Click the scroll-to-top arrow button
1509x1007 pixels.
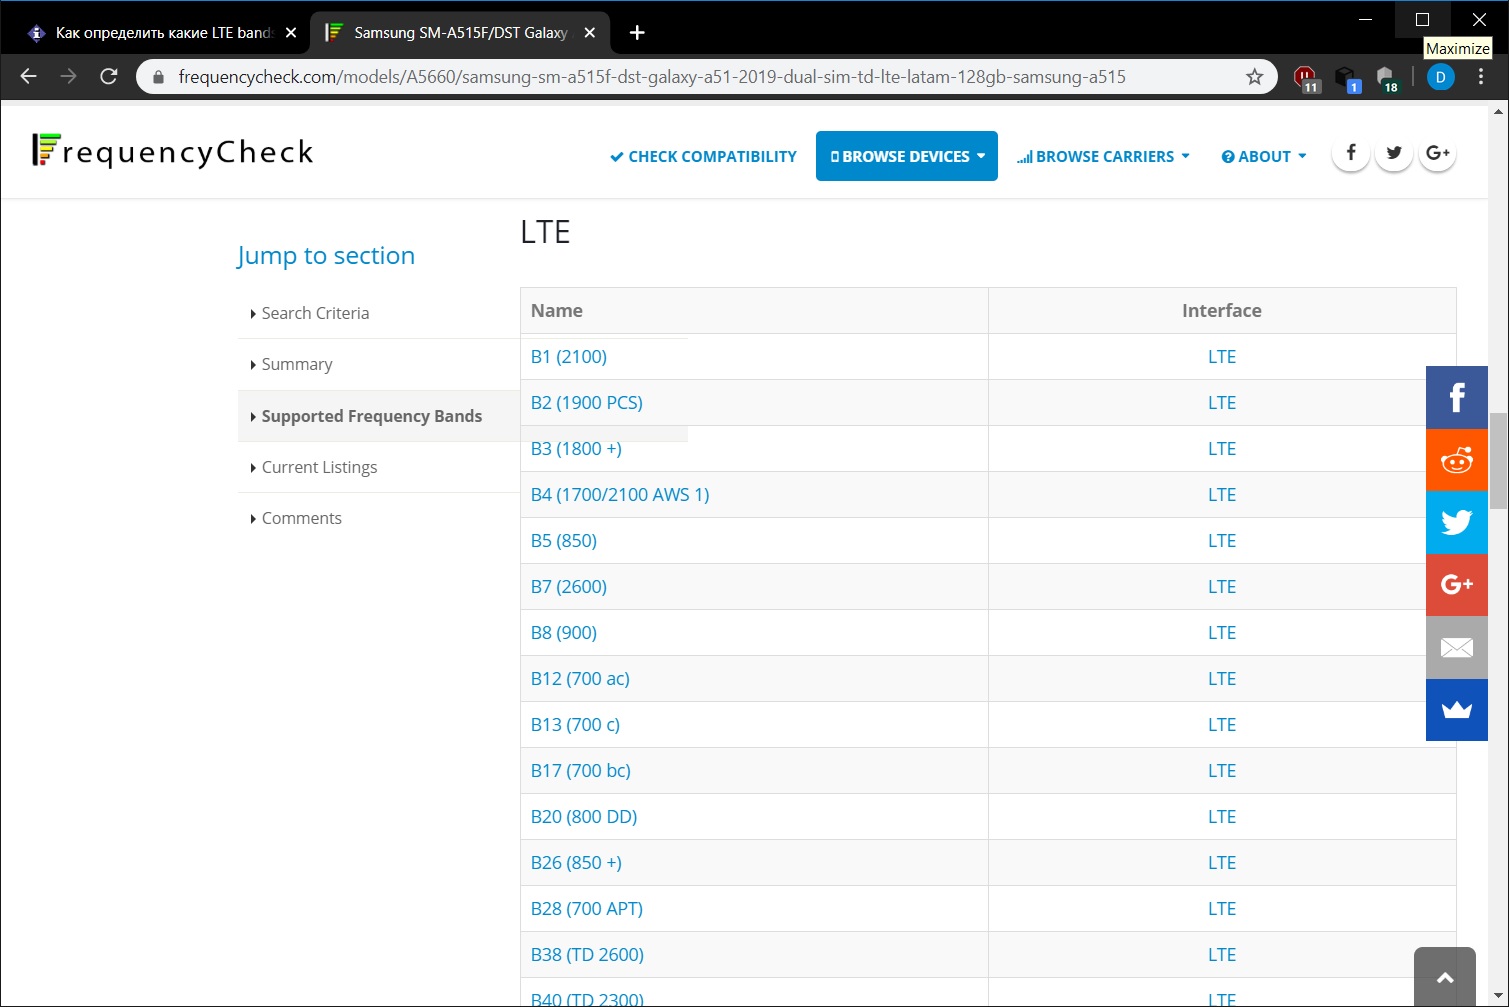click(x=1445, y=977)
